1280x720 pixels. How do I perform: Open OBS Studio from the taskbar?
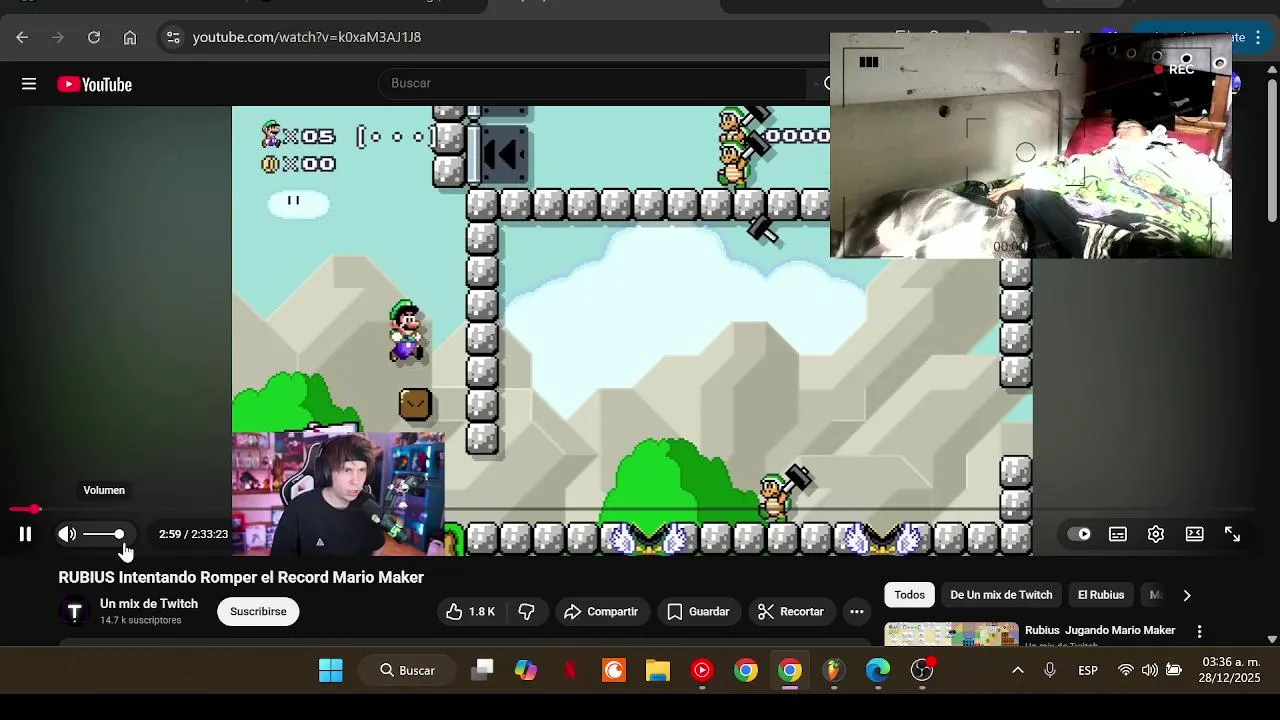922,670
